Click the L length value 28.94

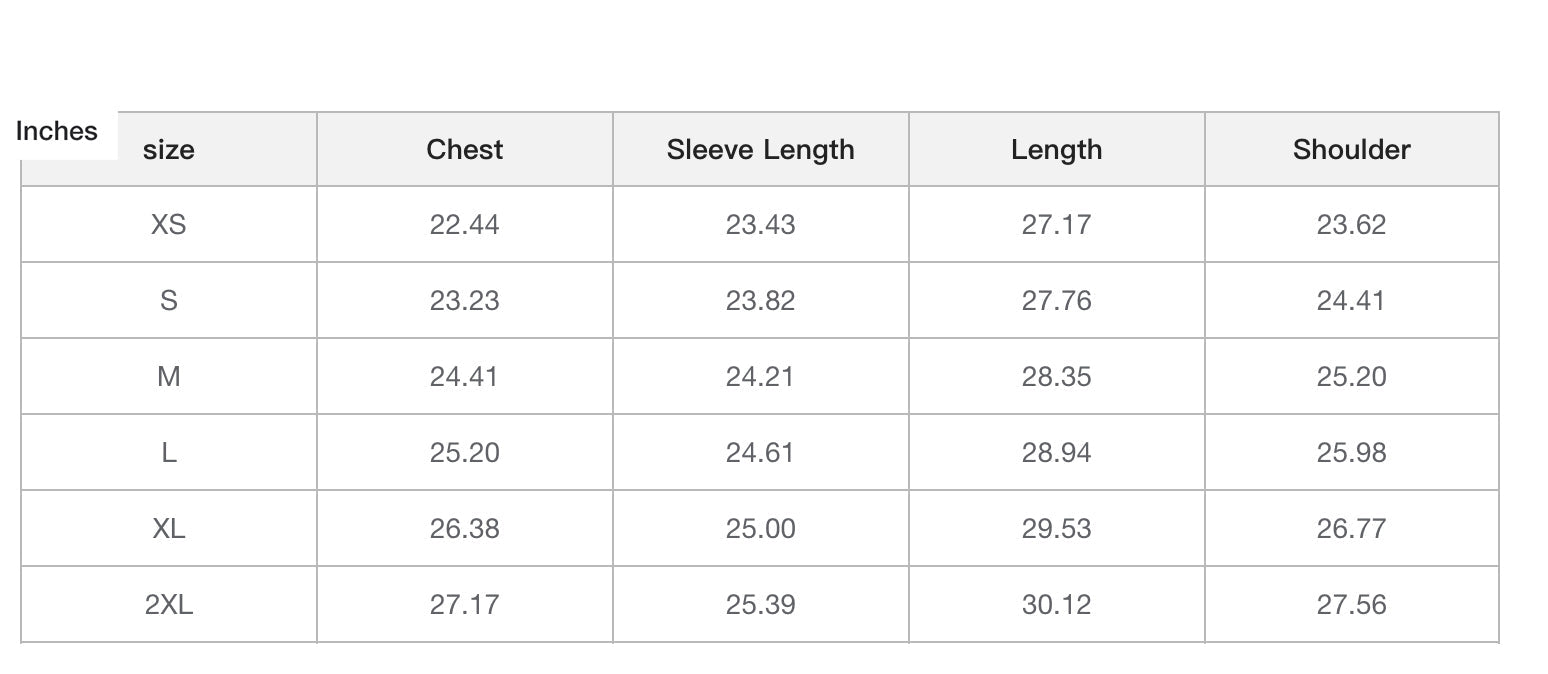point(1056,452)
